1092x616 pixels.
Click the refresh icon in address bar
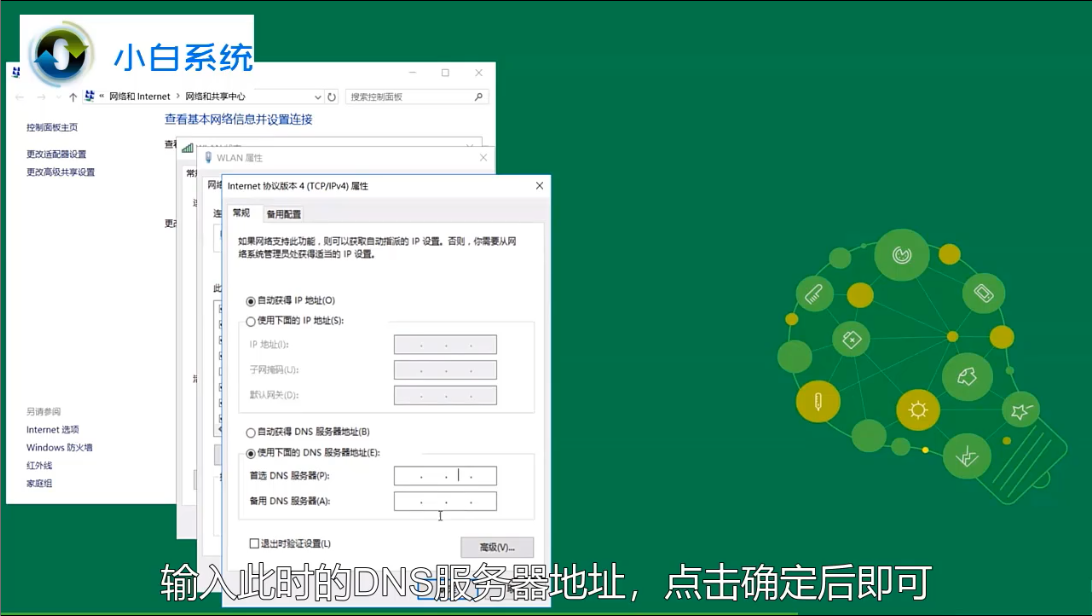click(332, 97)
